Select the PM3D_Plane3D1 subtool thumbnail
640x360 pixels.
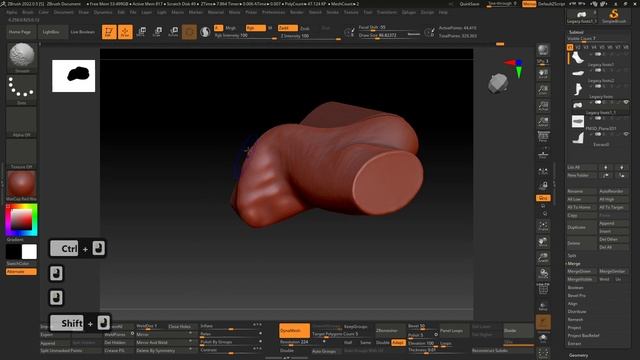click(x=578, y=121)
